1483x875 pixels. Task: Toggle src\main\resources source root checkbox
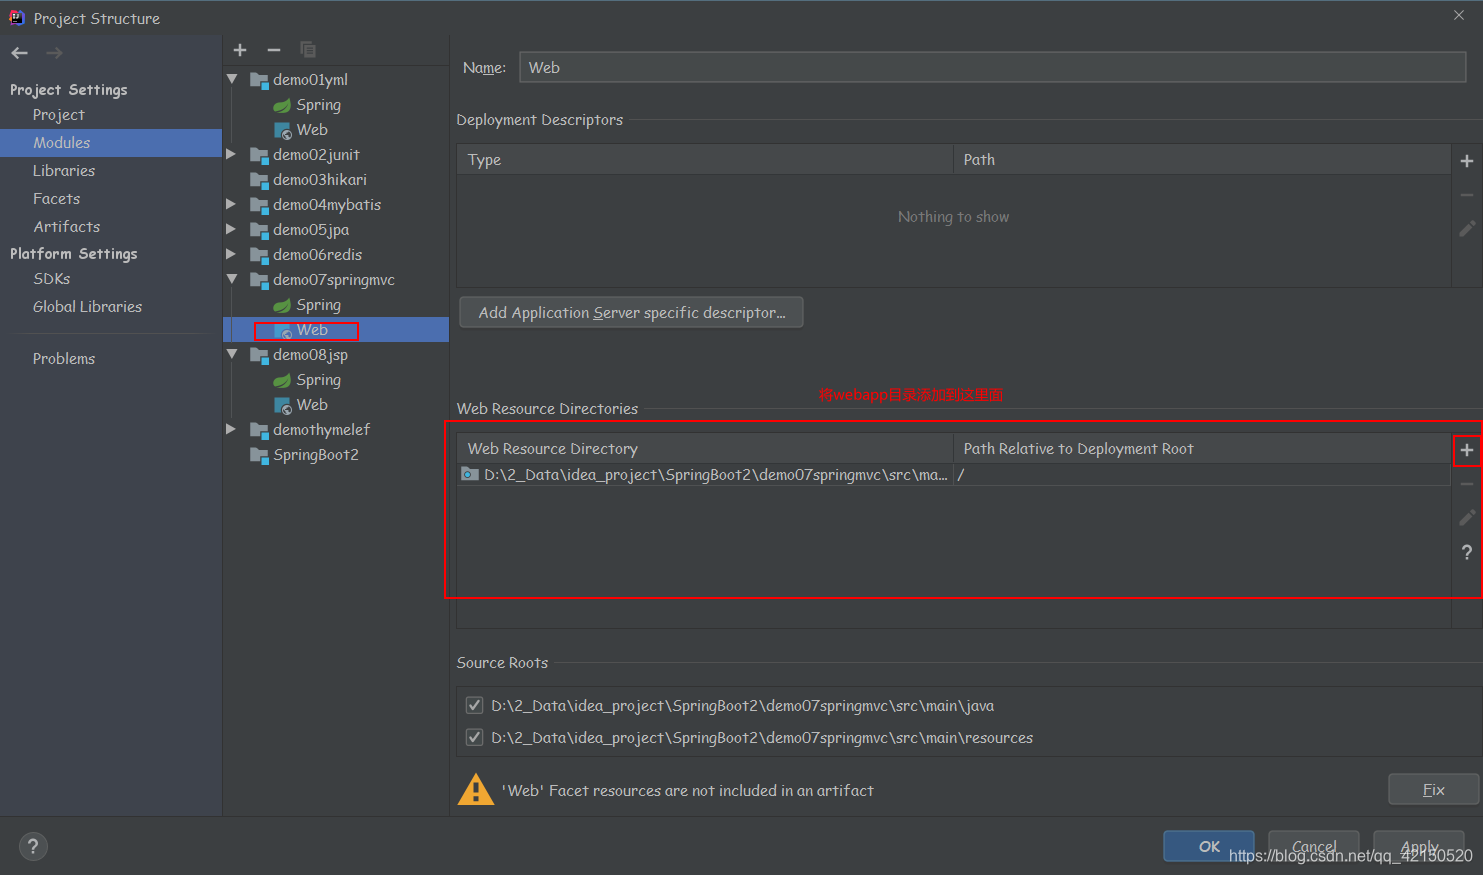[x=475, y=737]
